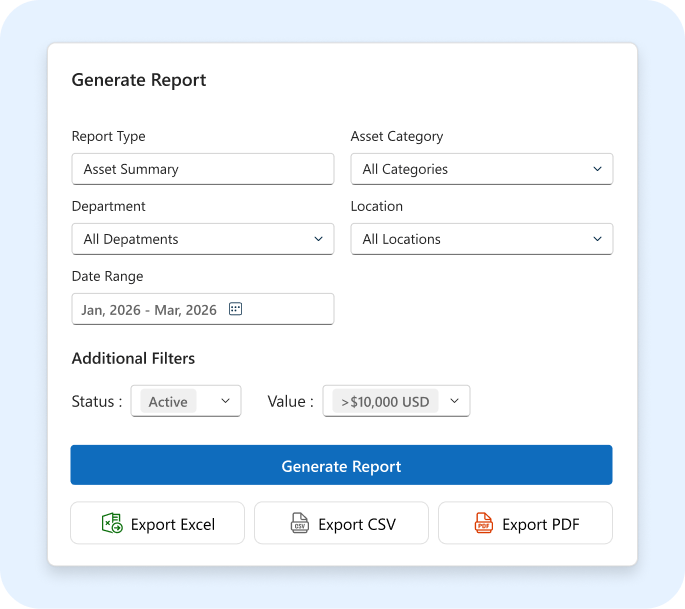Open the Status dropdown chevron

point(225,401)
